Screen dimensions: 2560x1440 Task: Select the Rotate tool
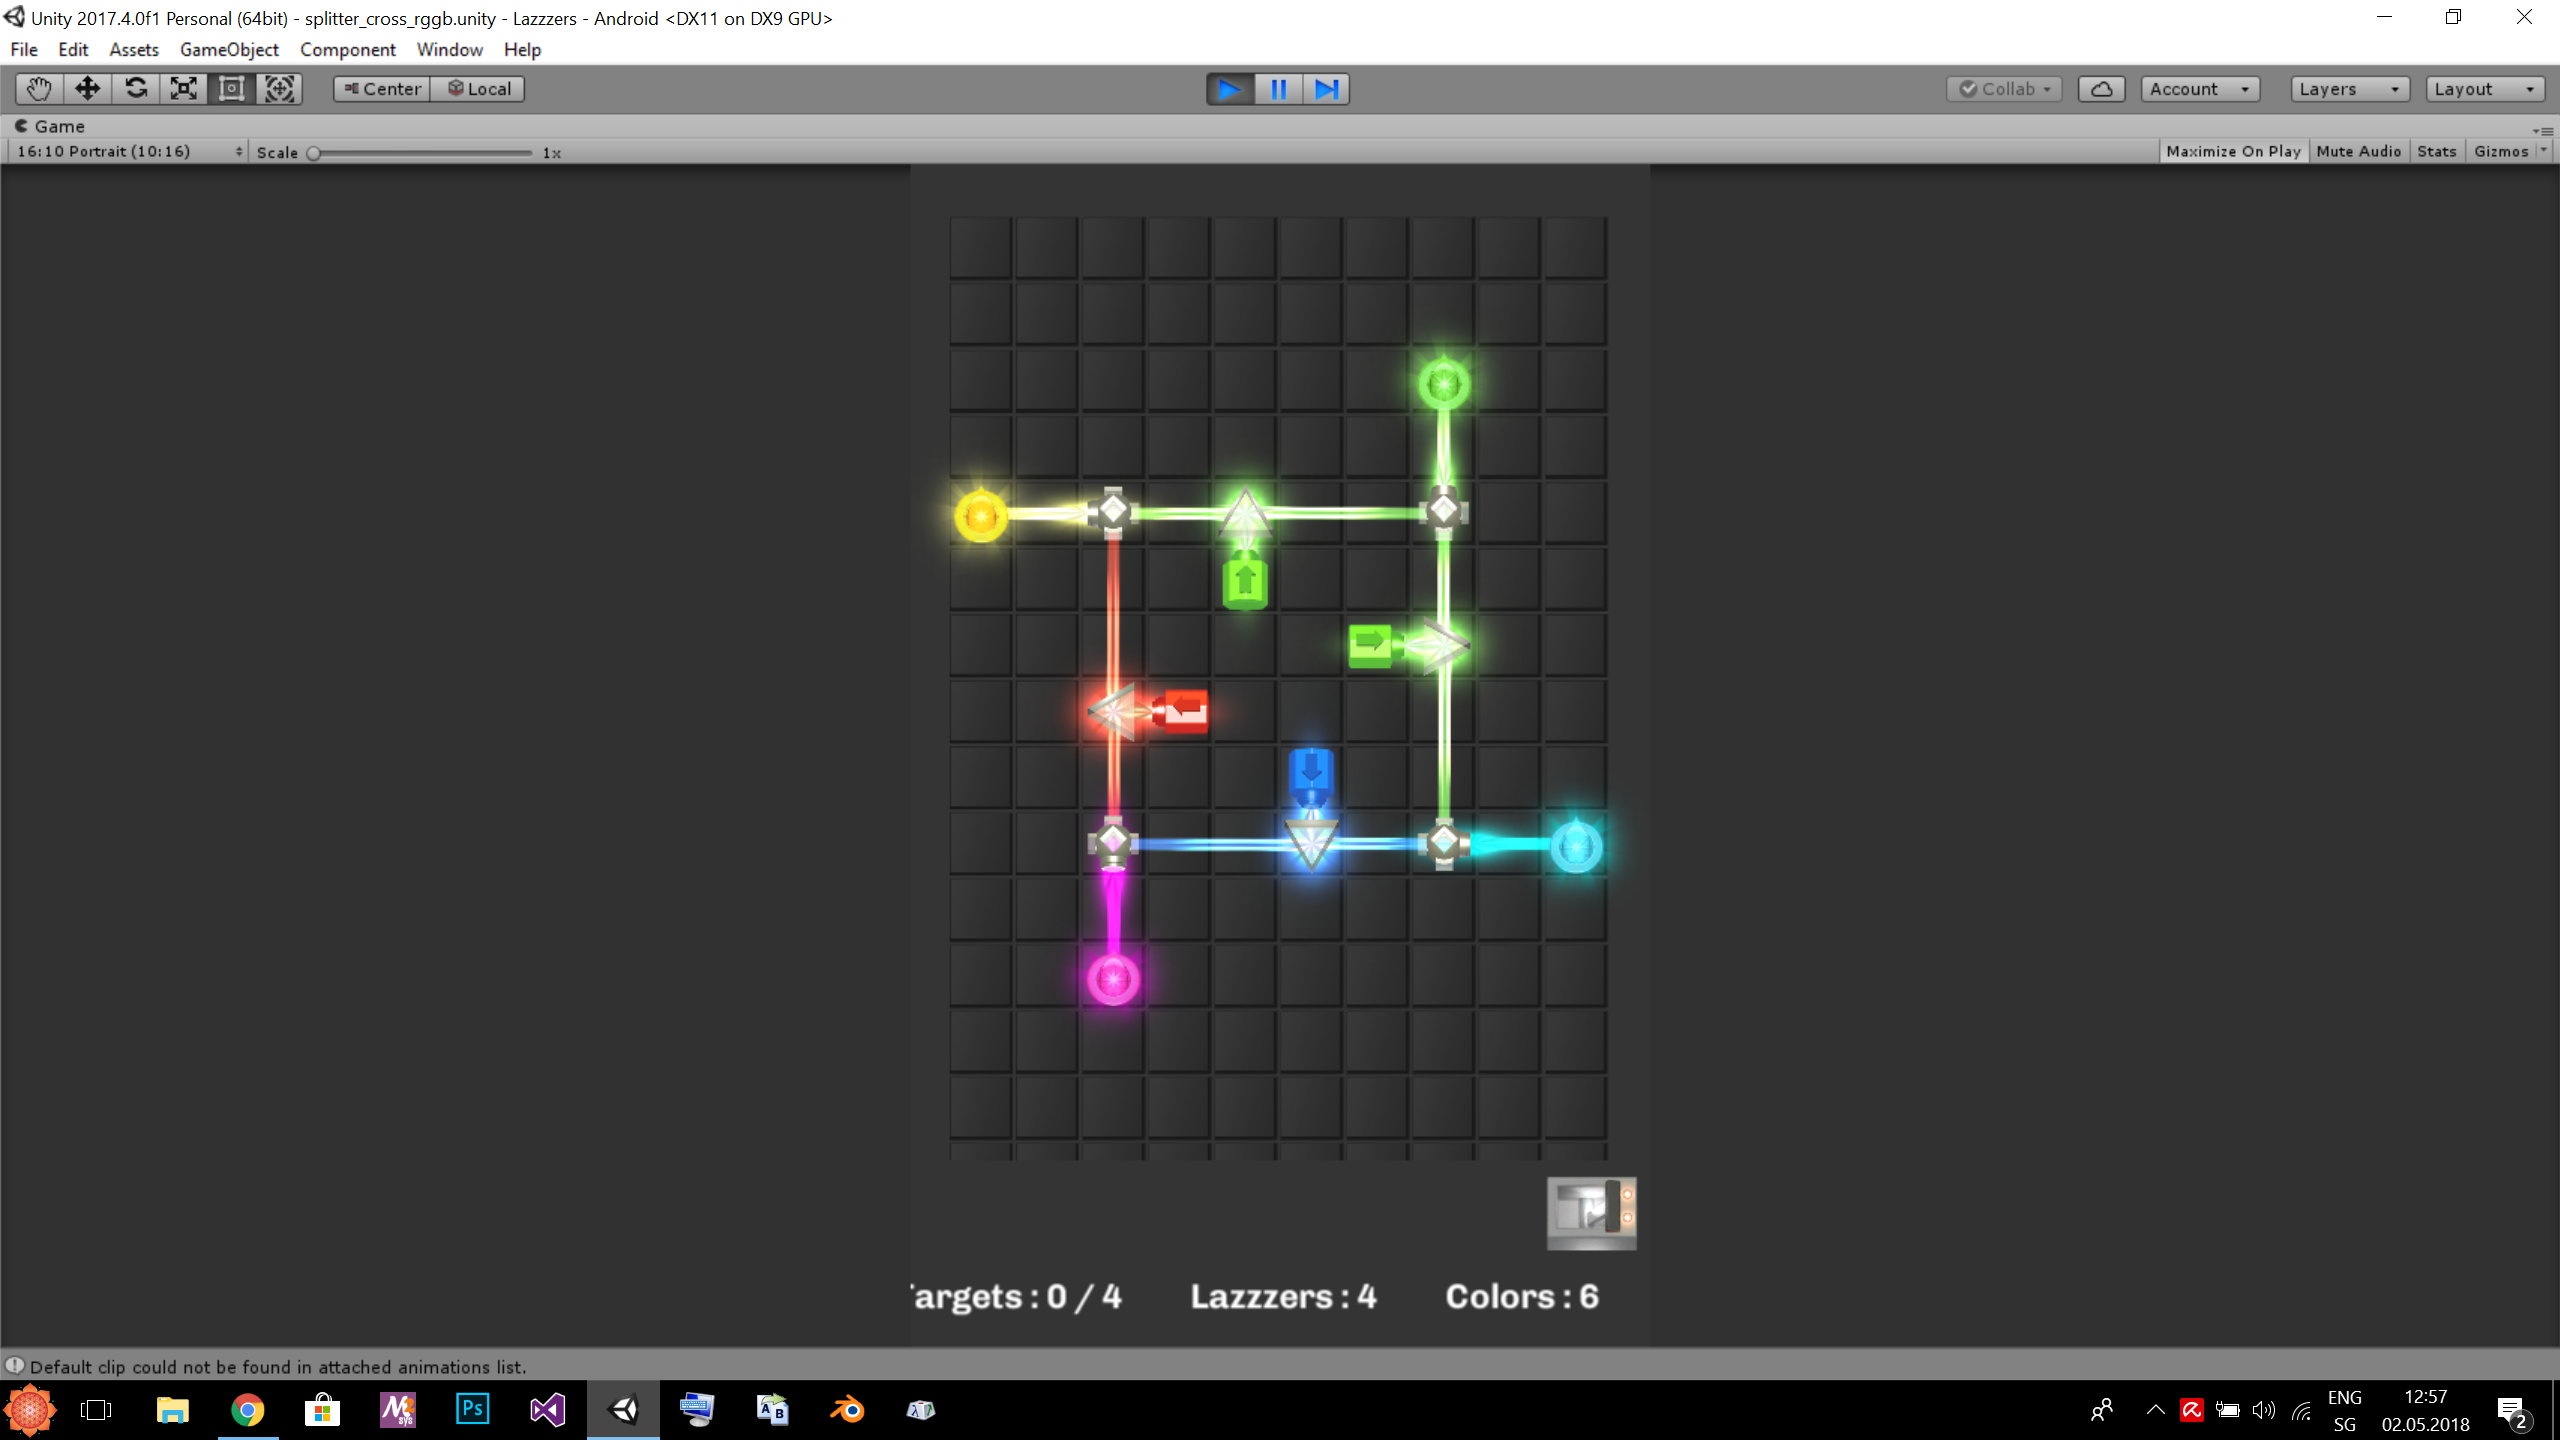click(136, 89)
